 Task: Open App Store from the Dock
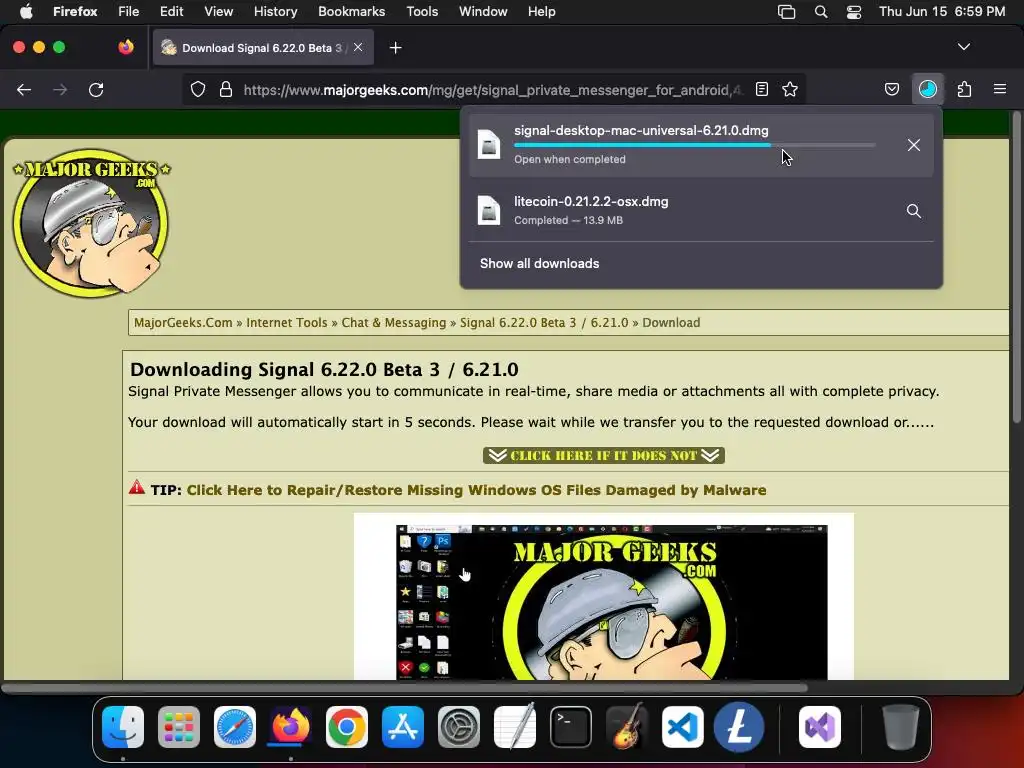coord(403,727)
